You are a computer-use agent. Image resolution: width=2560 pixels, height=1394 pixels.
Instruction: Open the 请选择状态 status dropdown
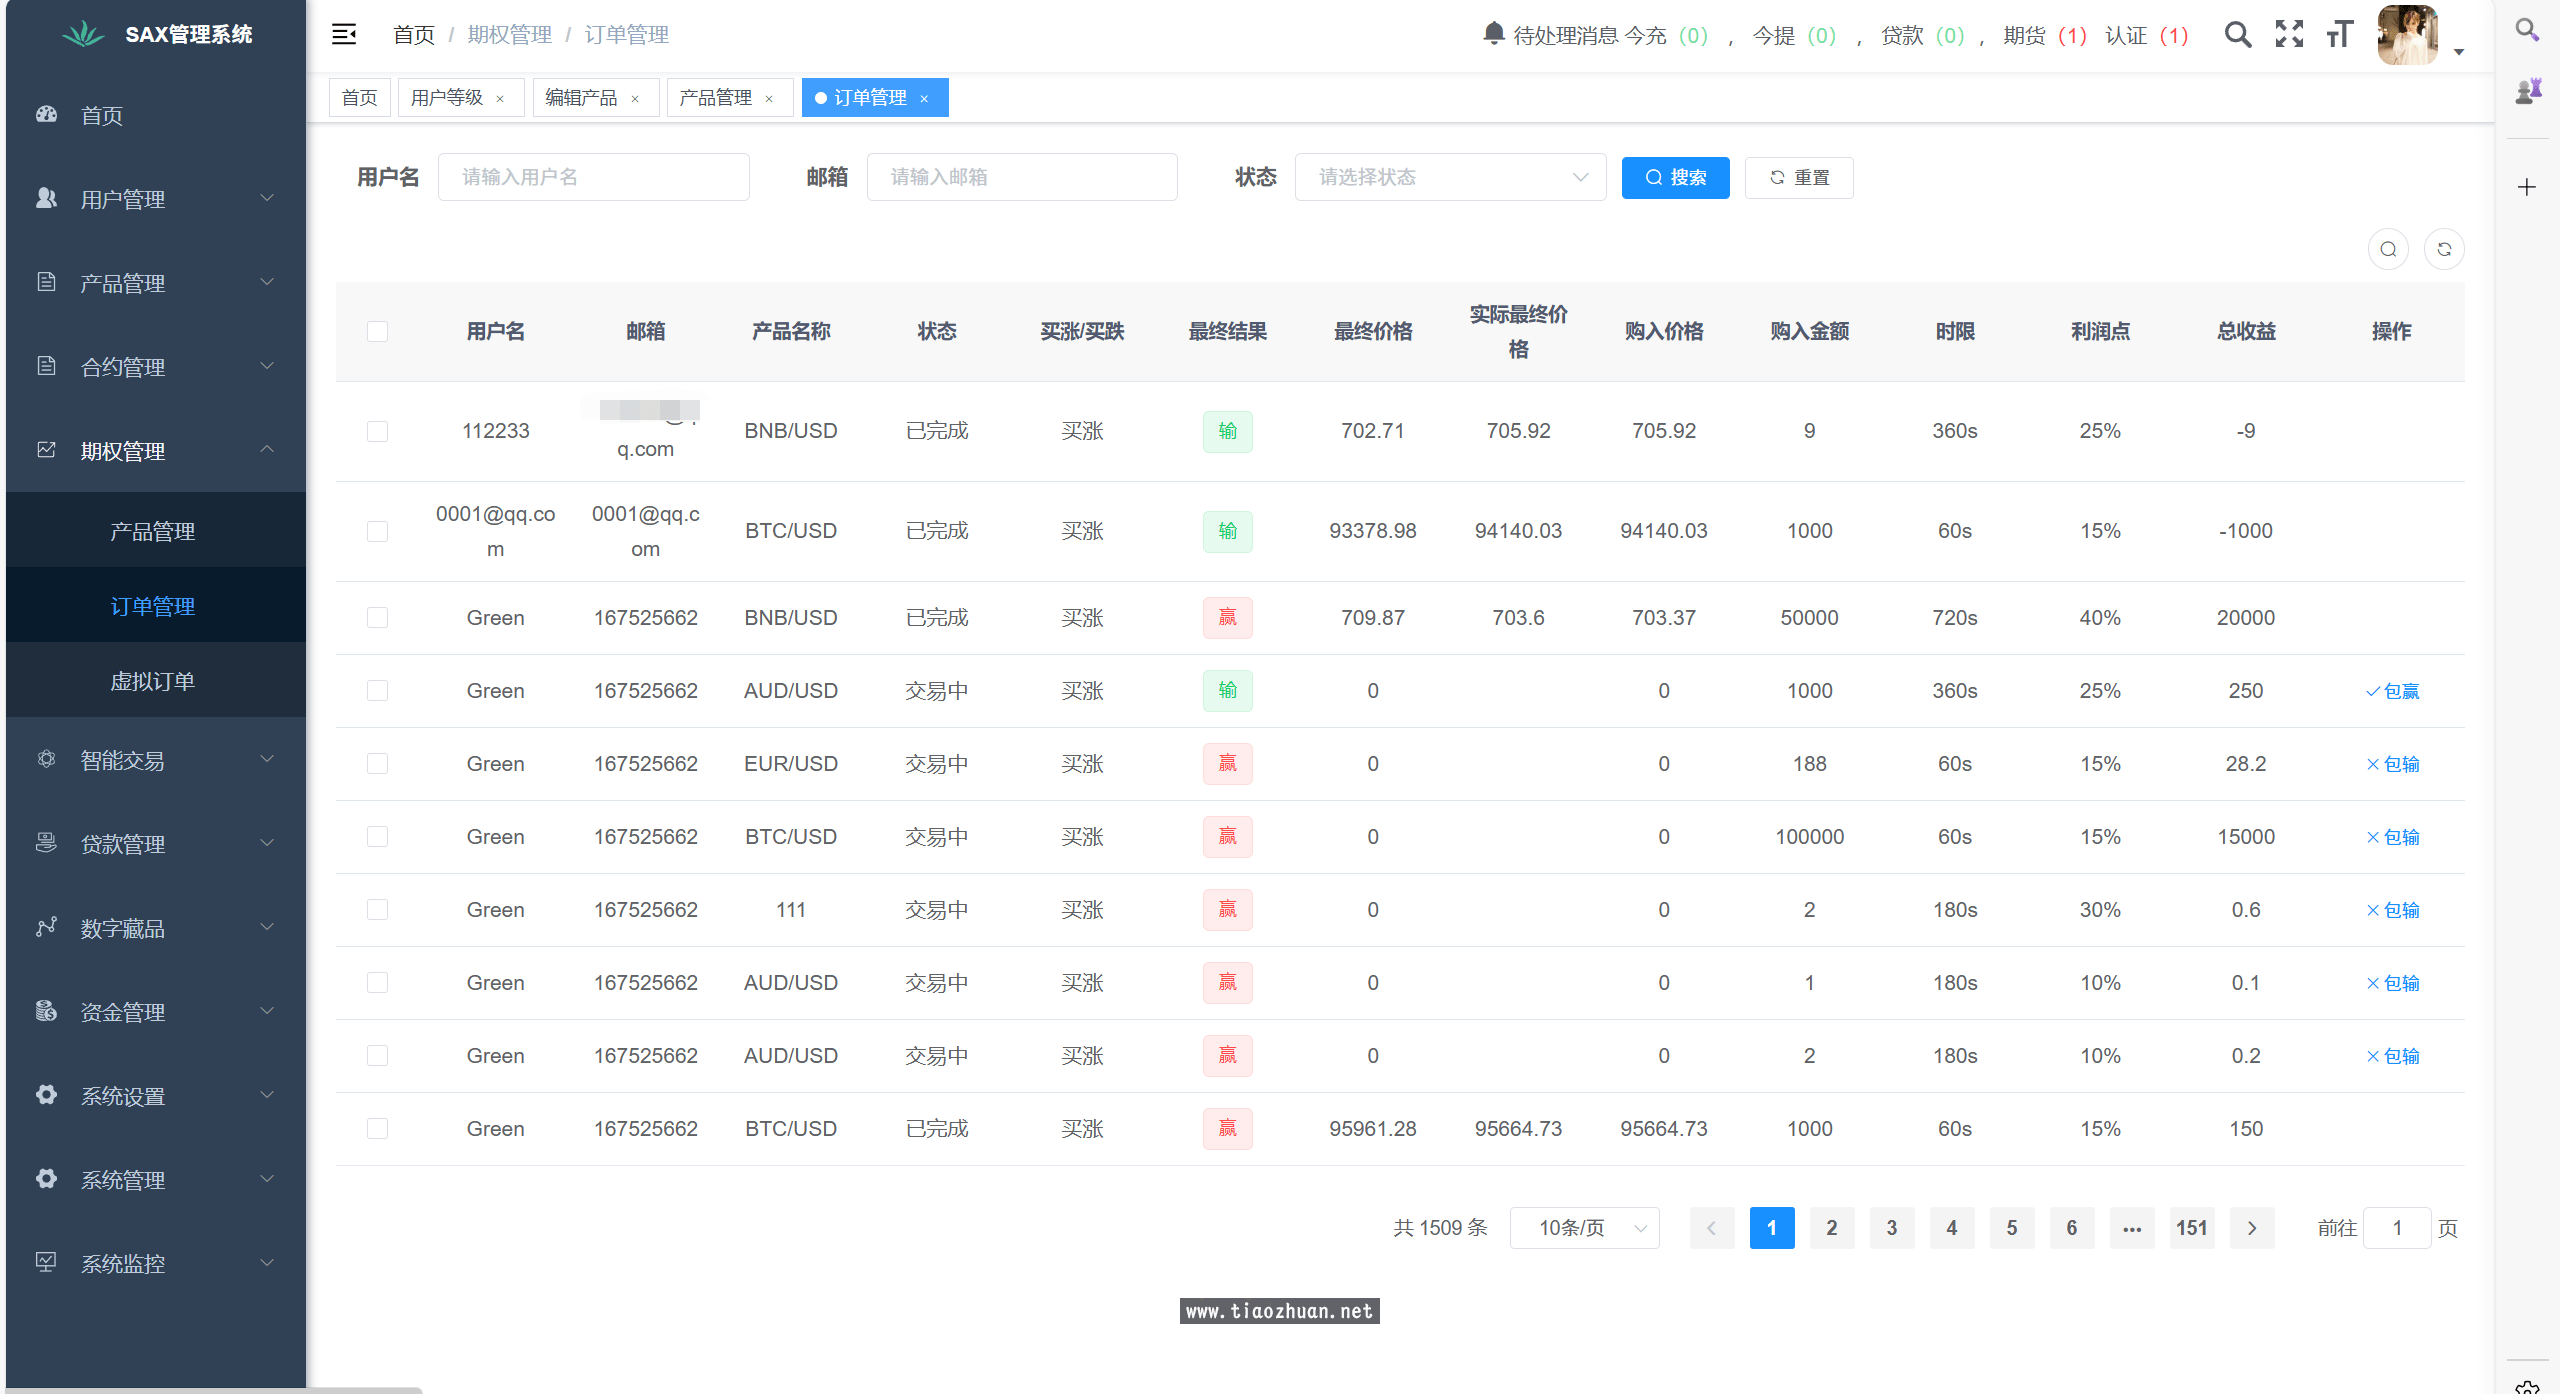click(1450, 178)
